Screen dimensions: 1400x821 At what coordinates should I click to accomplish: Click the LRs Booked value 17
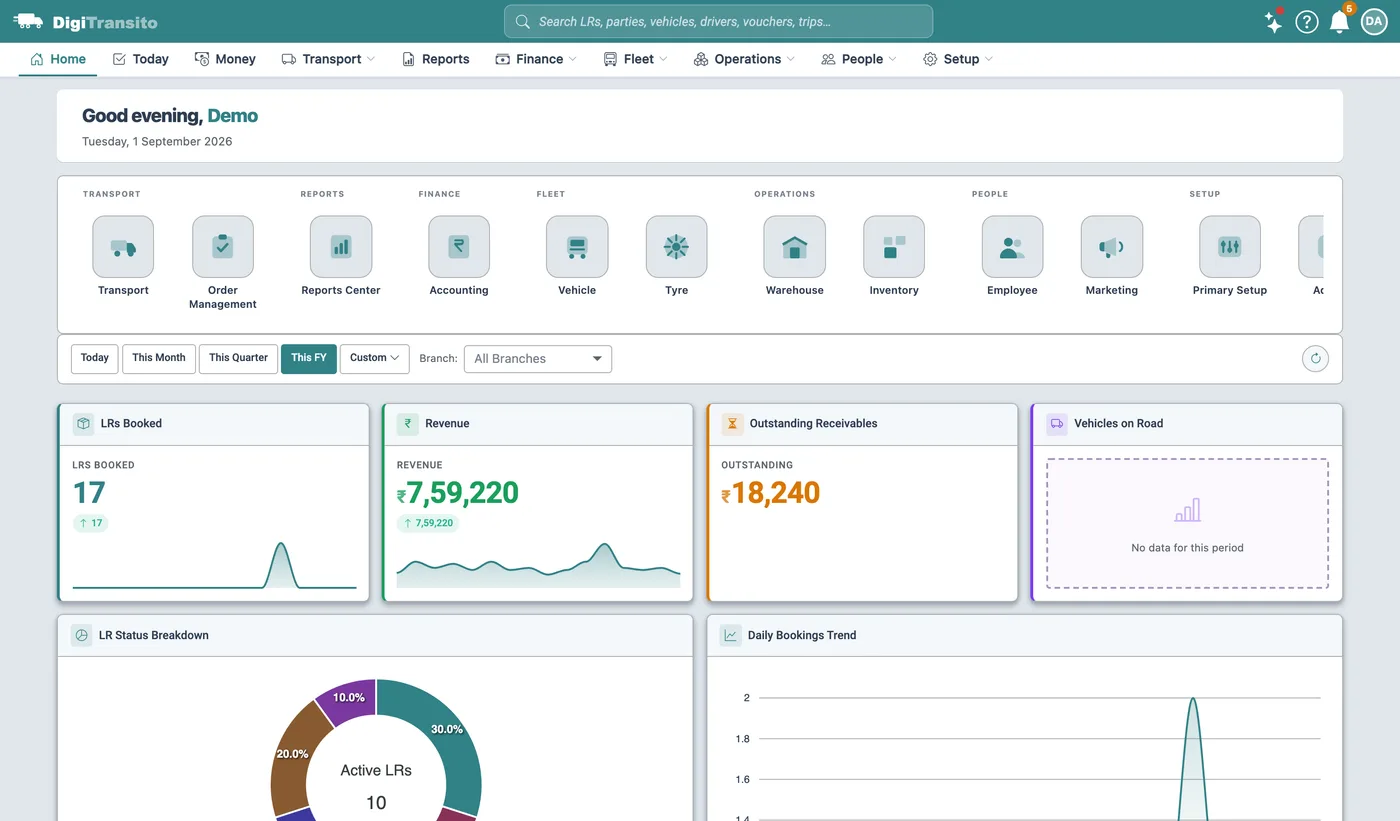(89, 493)
